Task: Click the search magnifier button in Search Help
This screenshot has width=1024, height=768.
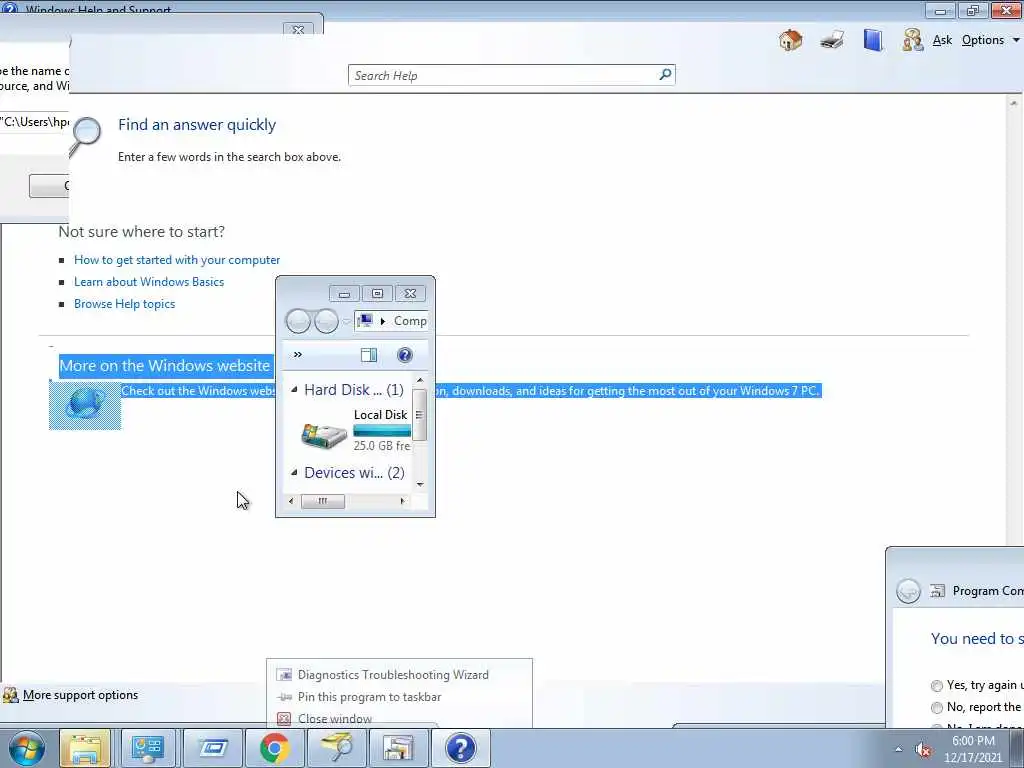Action: [x=665, y=75]
